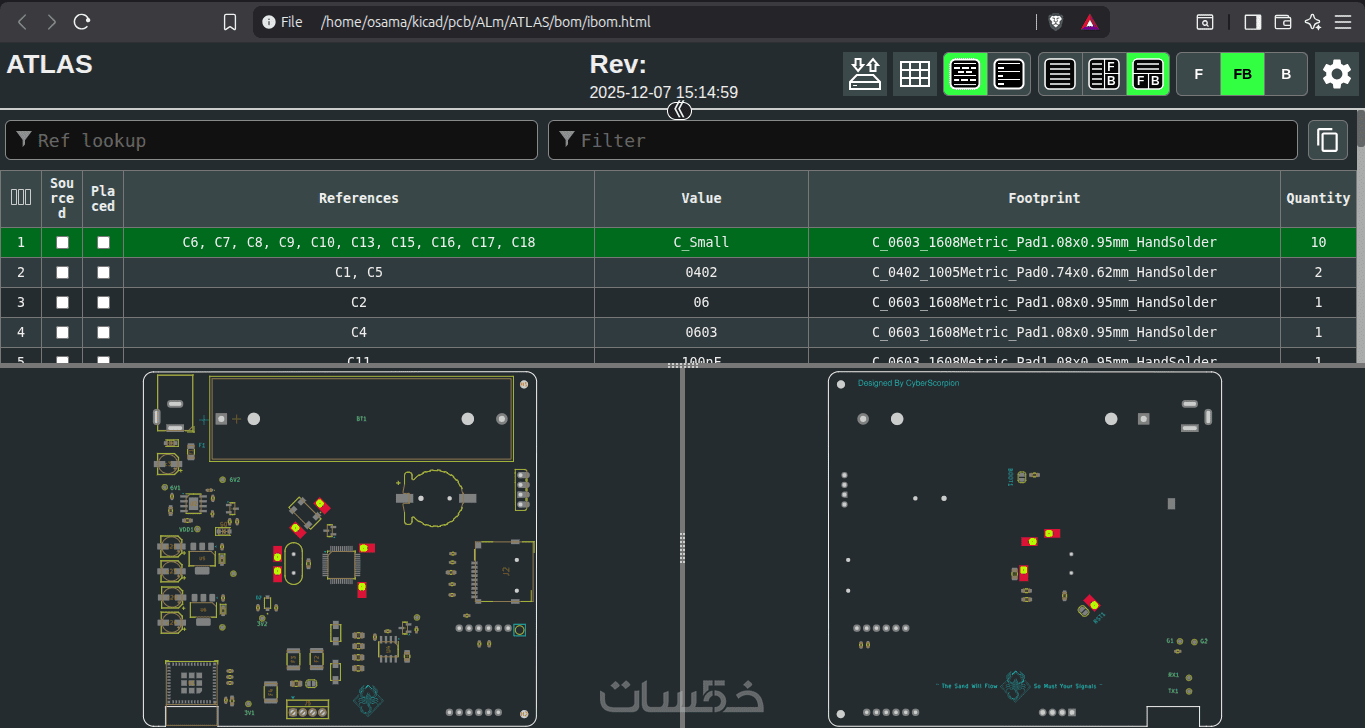This screenshot has height=728, width=1365.
Task: Show both sides with FB
Action: [1243, 74]
